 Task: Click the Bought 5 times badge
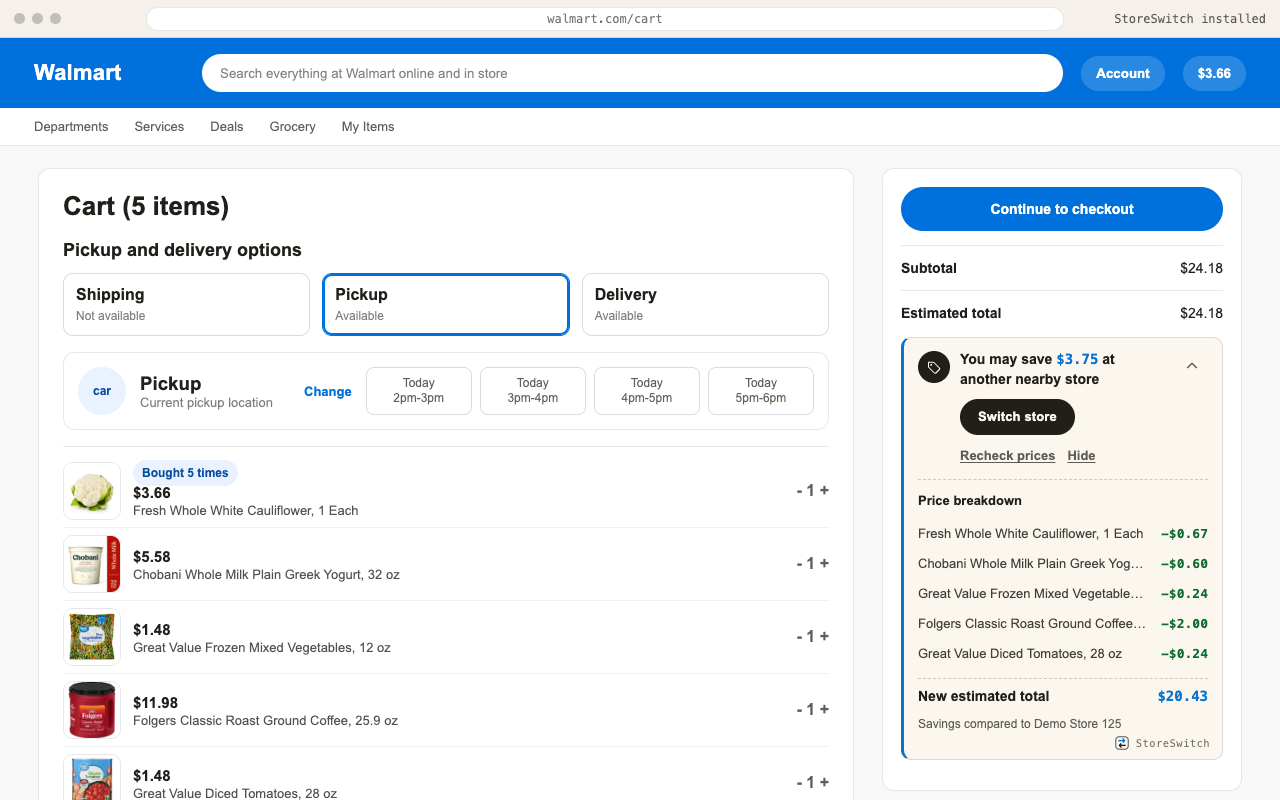185,473
